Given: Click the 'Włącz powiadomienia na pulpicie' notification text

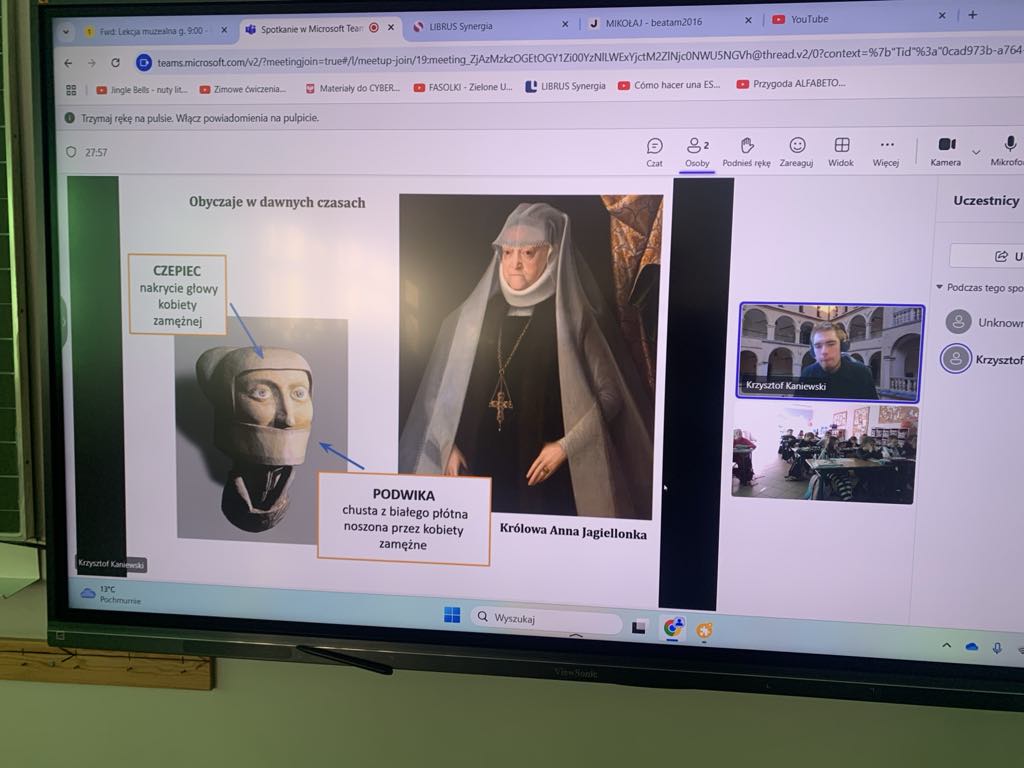Looking at the screenshot, I should [x=248, y=118].
